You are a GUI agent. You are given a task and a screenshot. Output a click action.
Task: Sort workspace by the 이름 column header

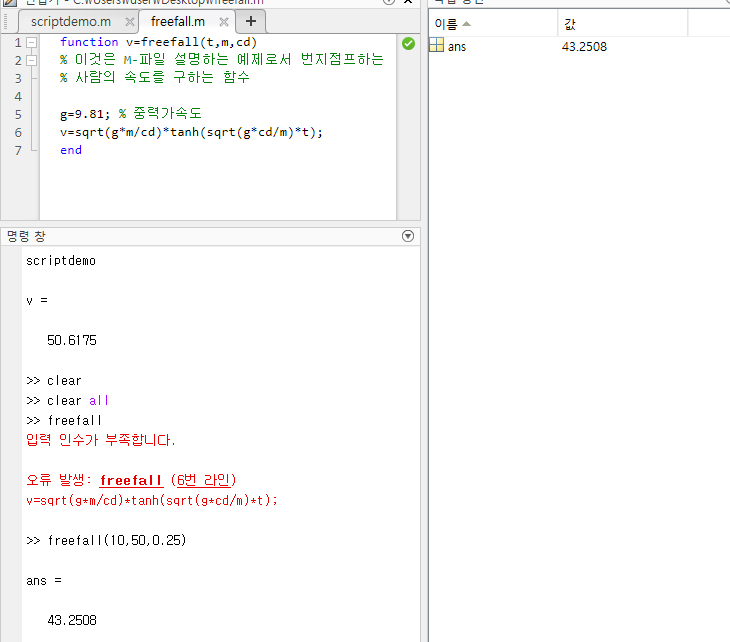(x=446, y=24)
